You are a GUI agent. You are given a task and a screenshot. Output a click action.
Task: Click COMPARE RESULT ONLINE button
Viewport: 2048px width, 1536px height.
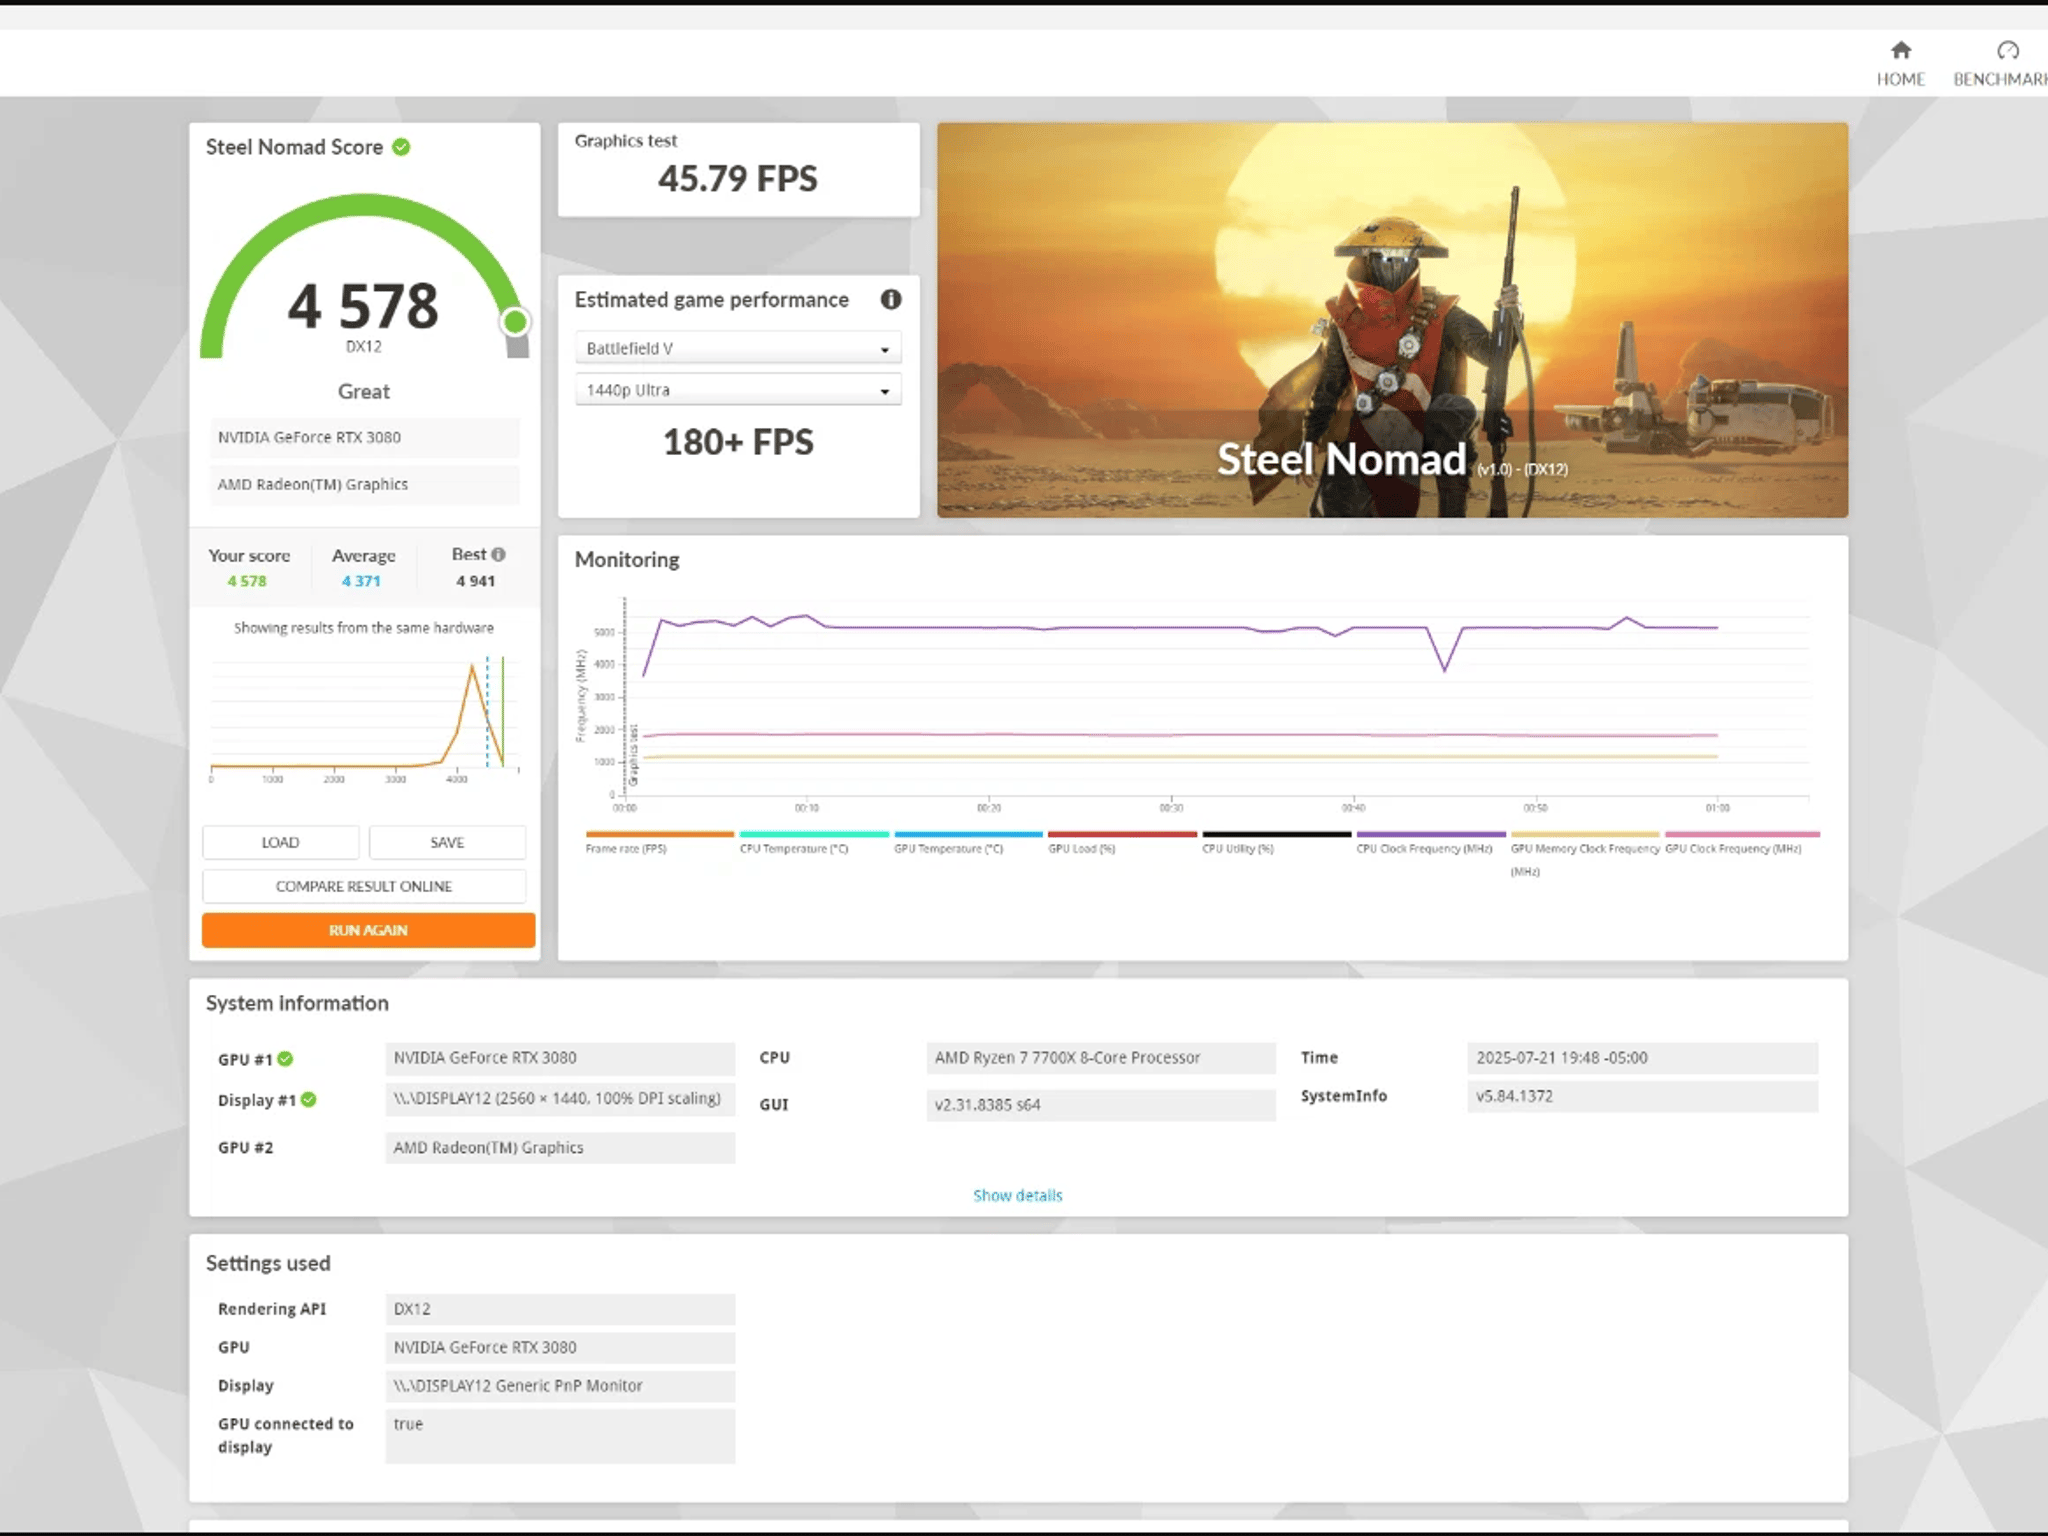pyautogui.click(x=364, y=886)
